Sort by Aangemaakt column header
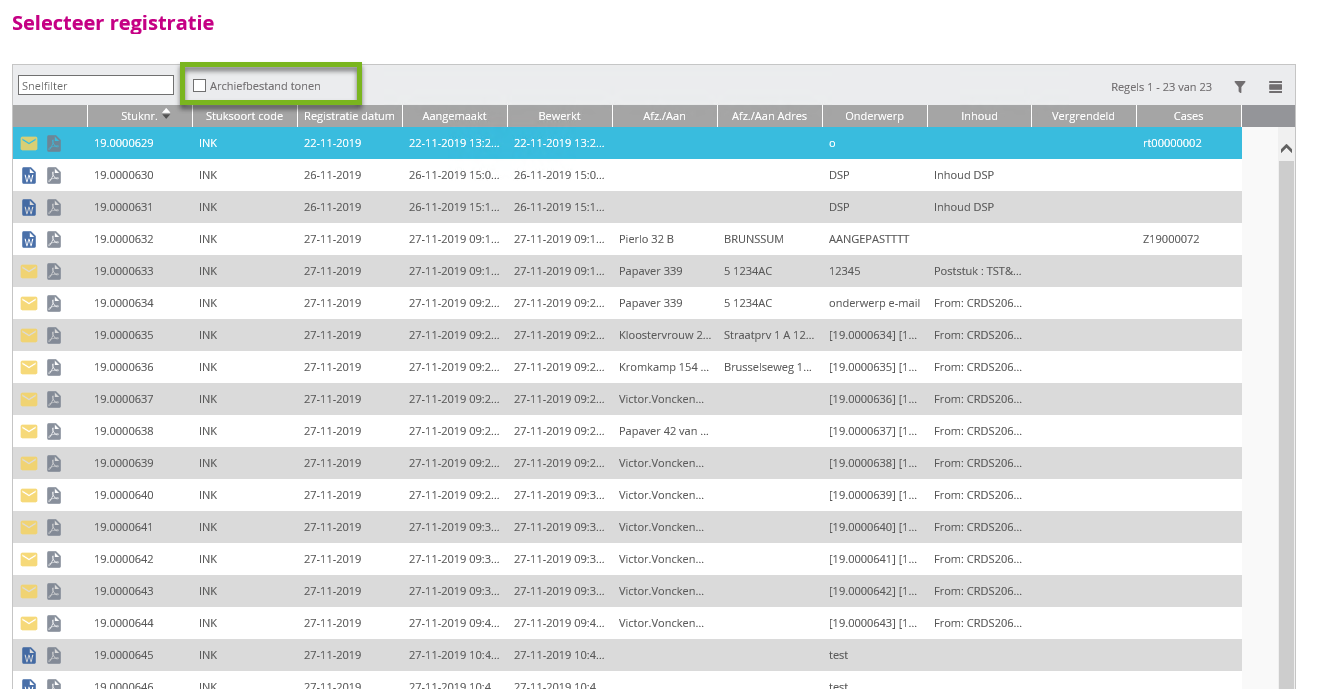This screenshot has height=689, width=1323. click(x=455, y=116)
